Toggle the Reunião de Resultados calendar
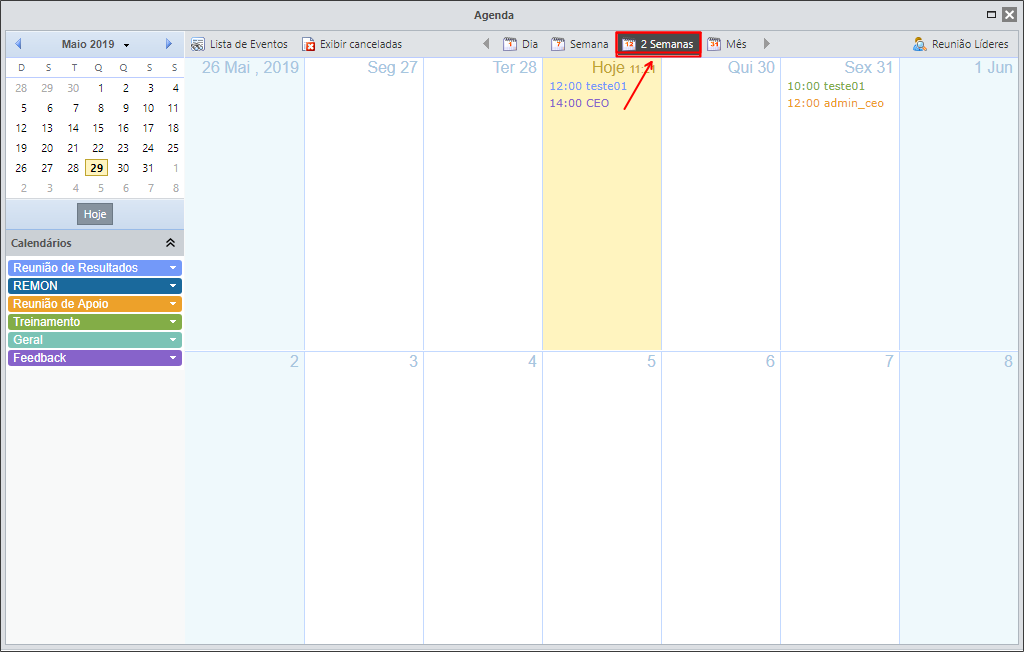Screen dimensions: 1024x652 point(95,268)
